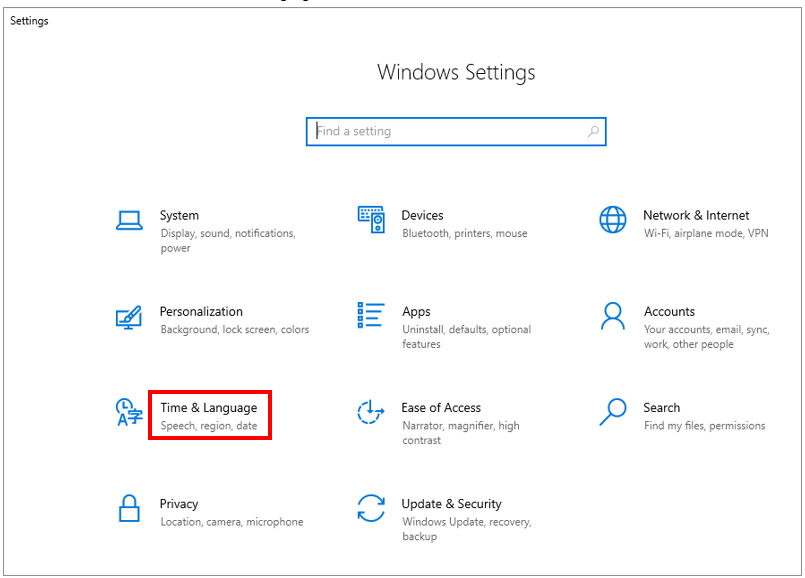Screen dimensions: 805x578
Task: Open the Time & Language settings link
Action: click(x=208, y=408)
